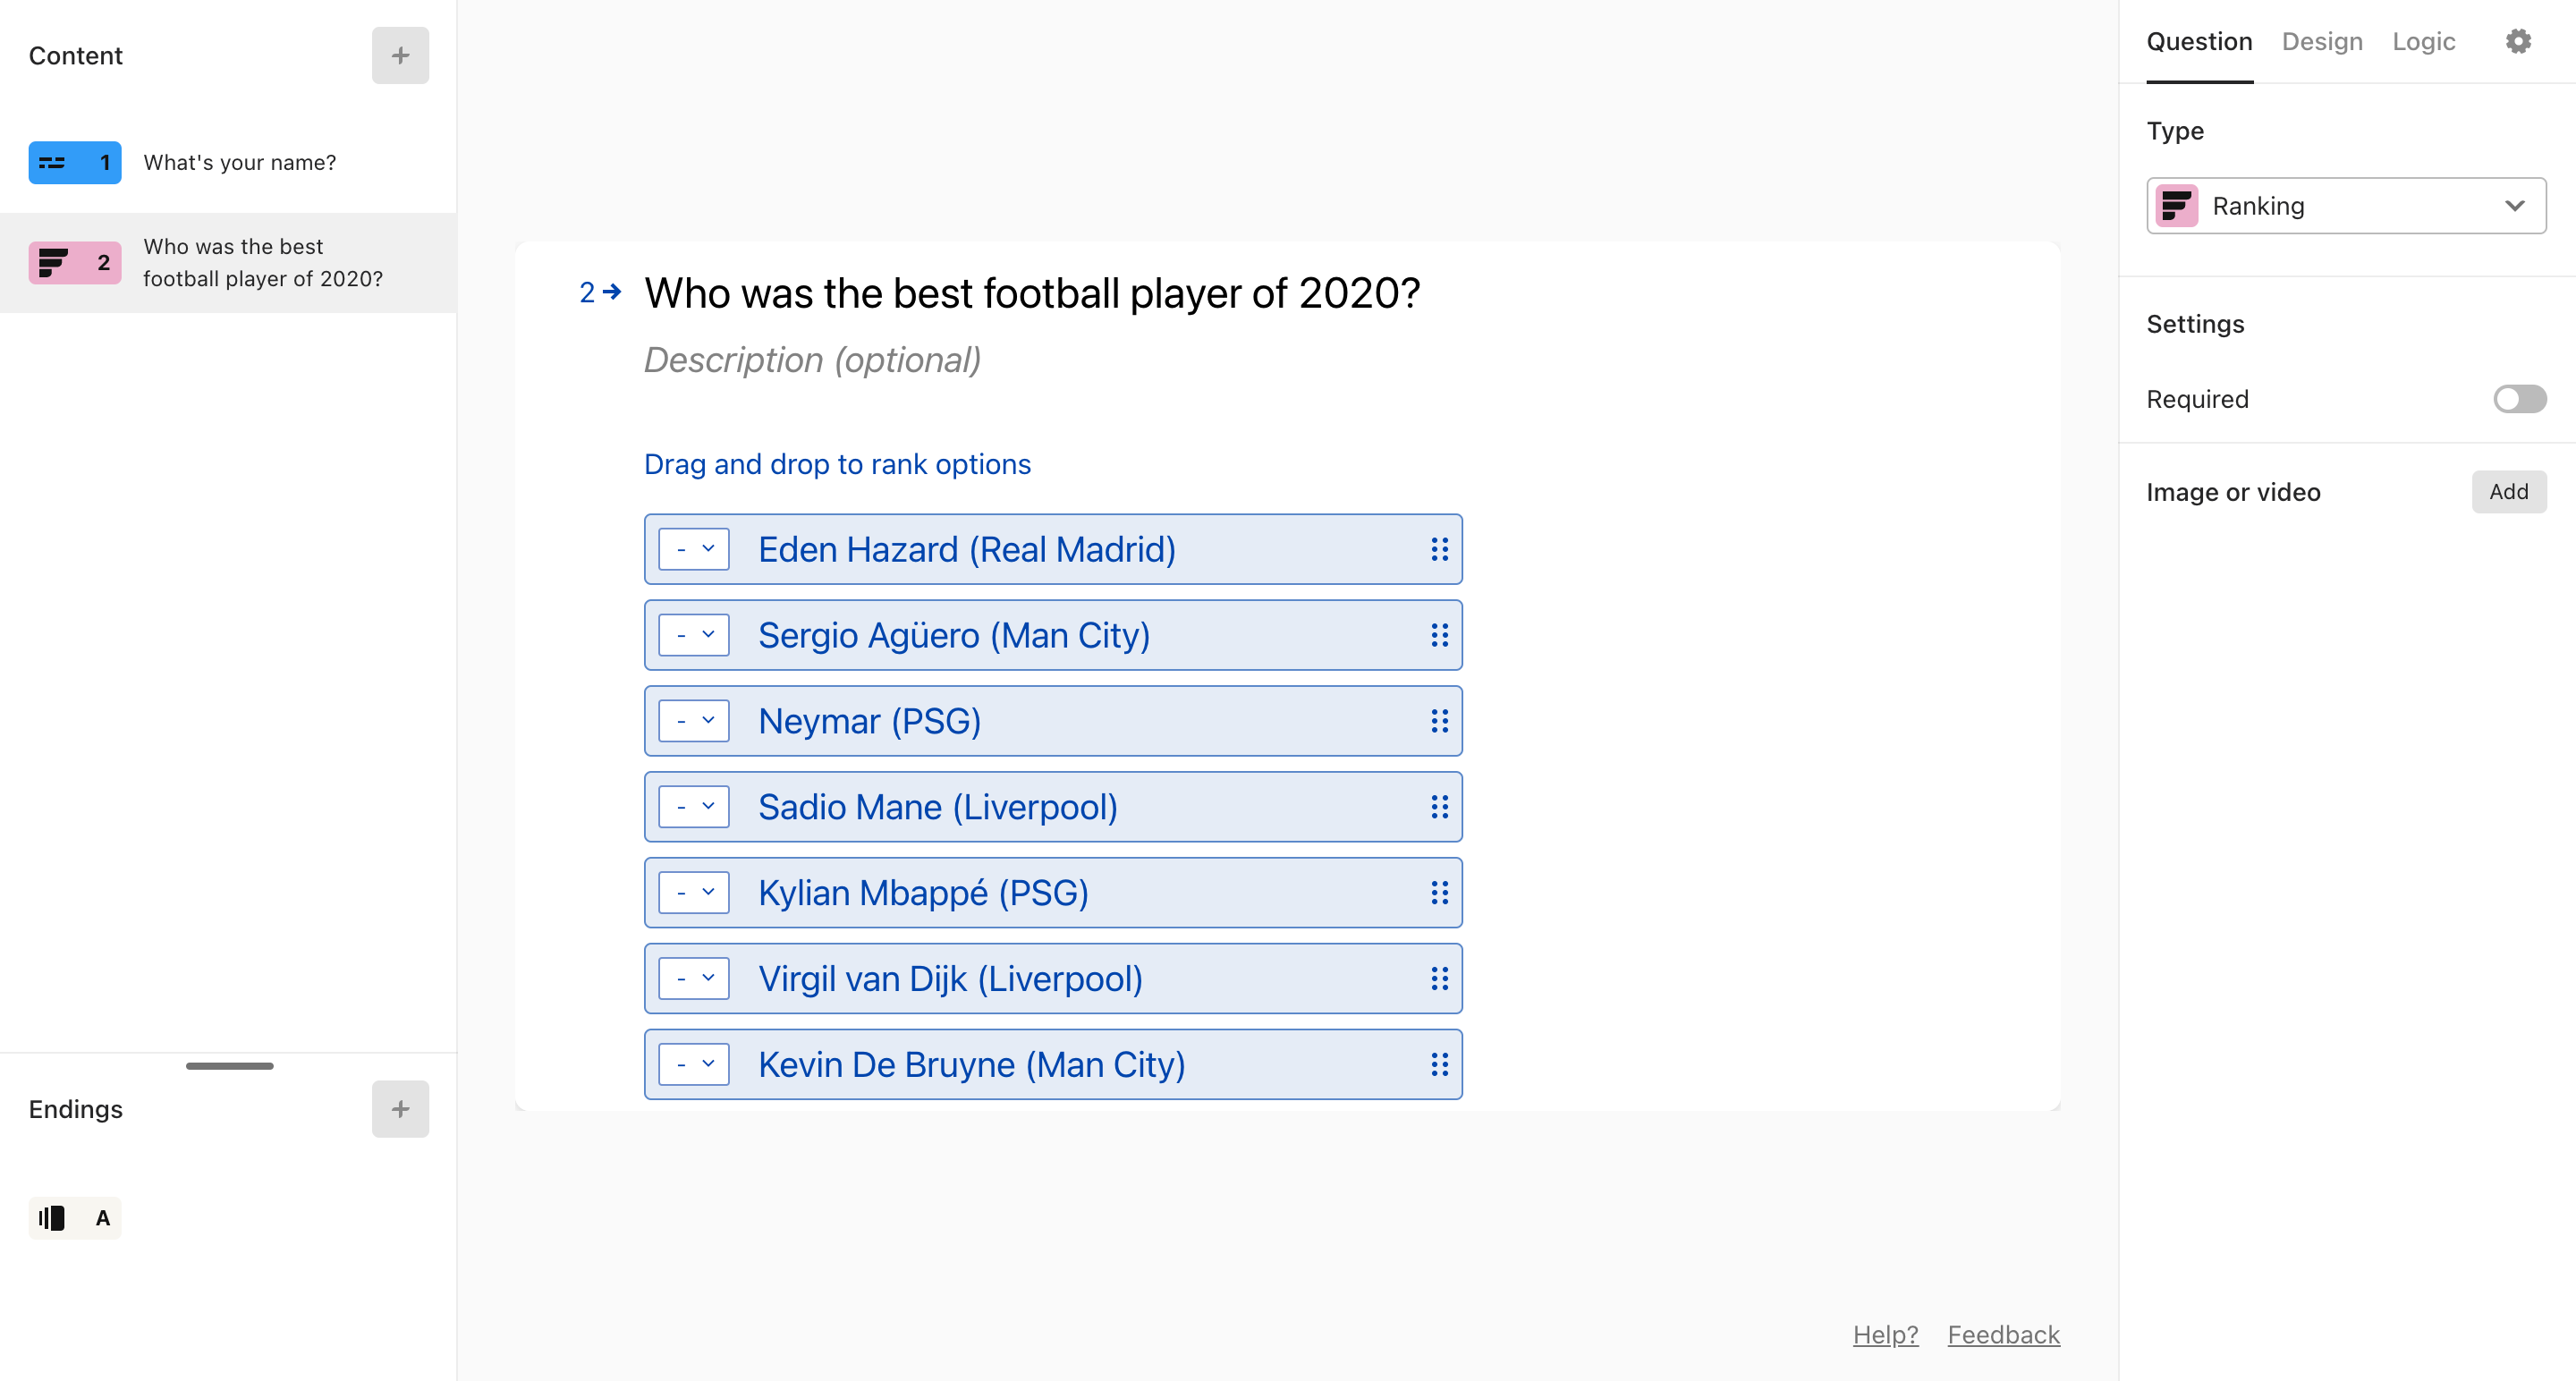
Task: Click the gear settings icon
Action: 2517,41
